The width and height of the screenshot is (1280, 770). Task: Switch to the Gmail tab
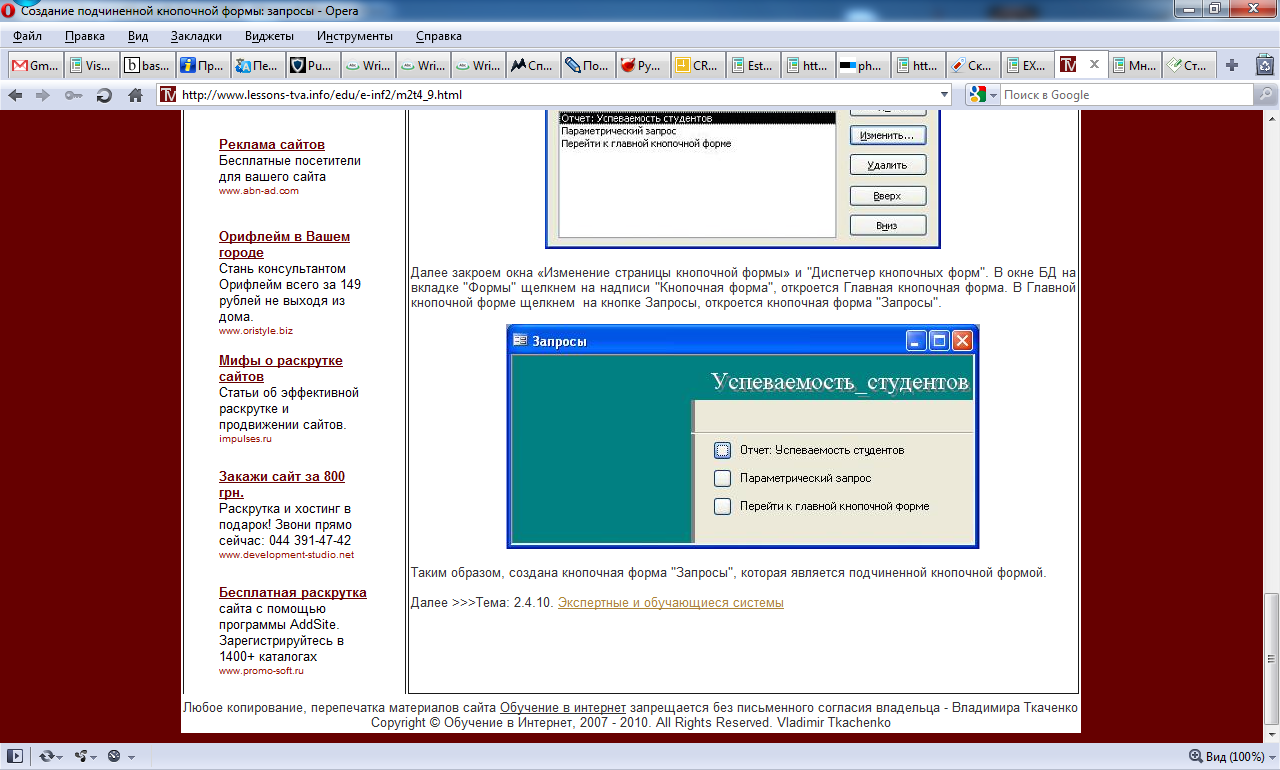(x=35, y=65)
